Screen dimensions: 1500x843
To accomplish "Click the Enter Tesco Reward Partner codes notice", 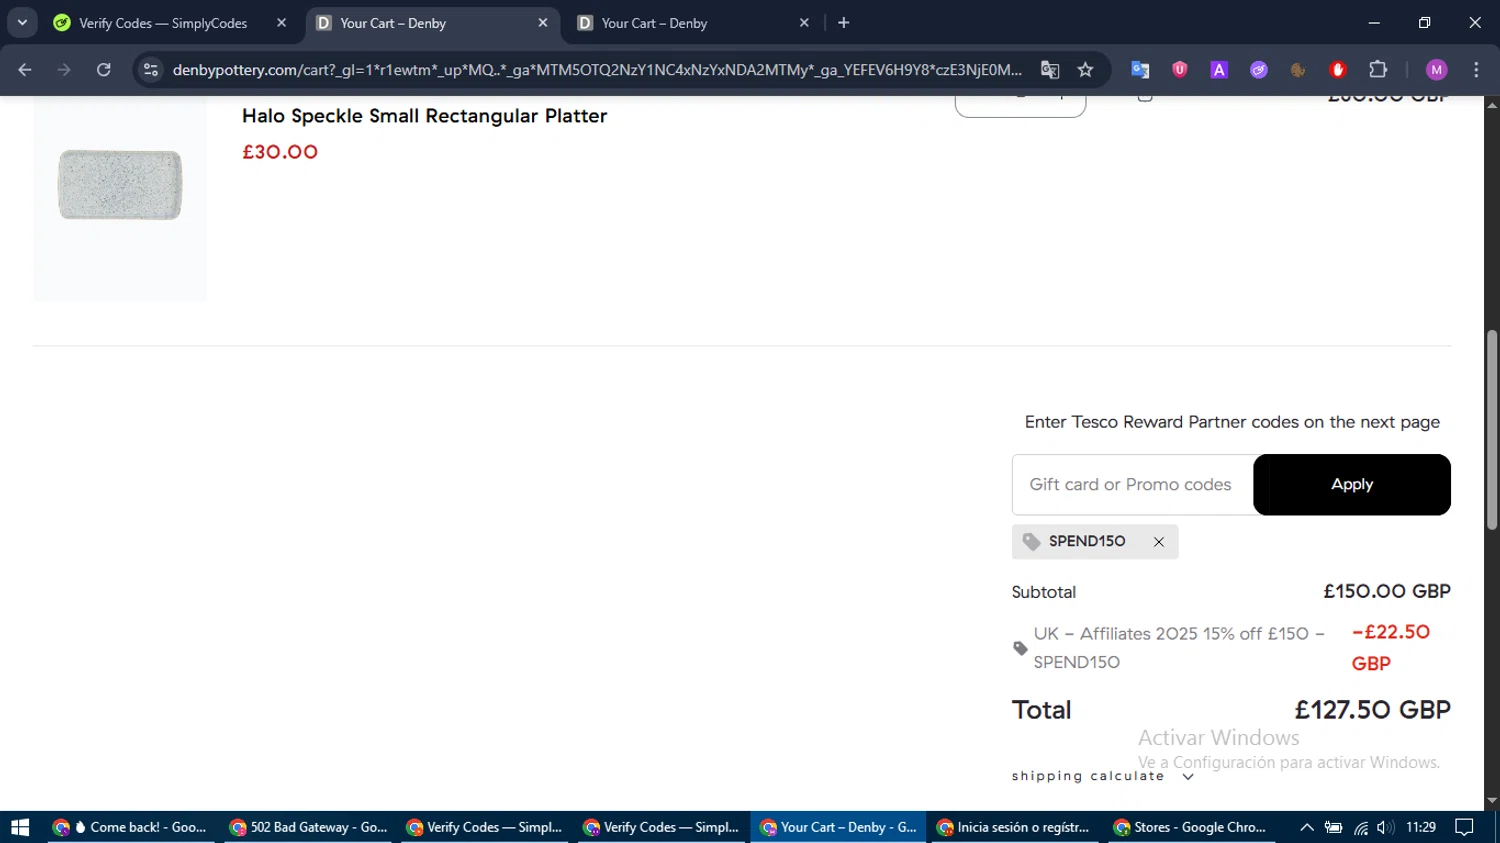I will (x=1232, y=422).
